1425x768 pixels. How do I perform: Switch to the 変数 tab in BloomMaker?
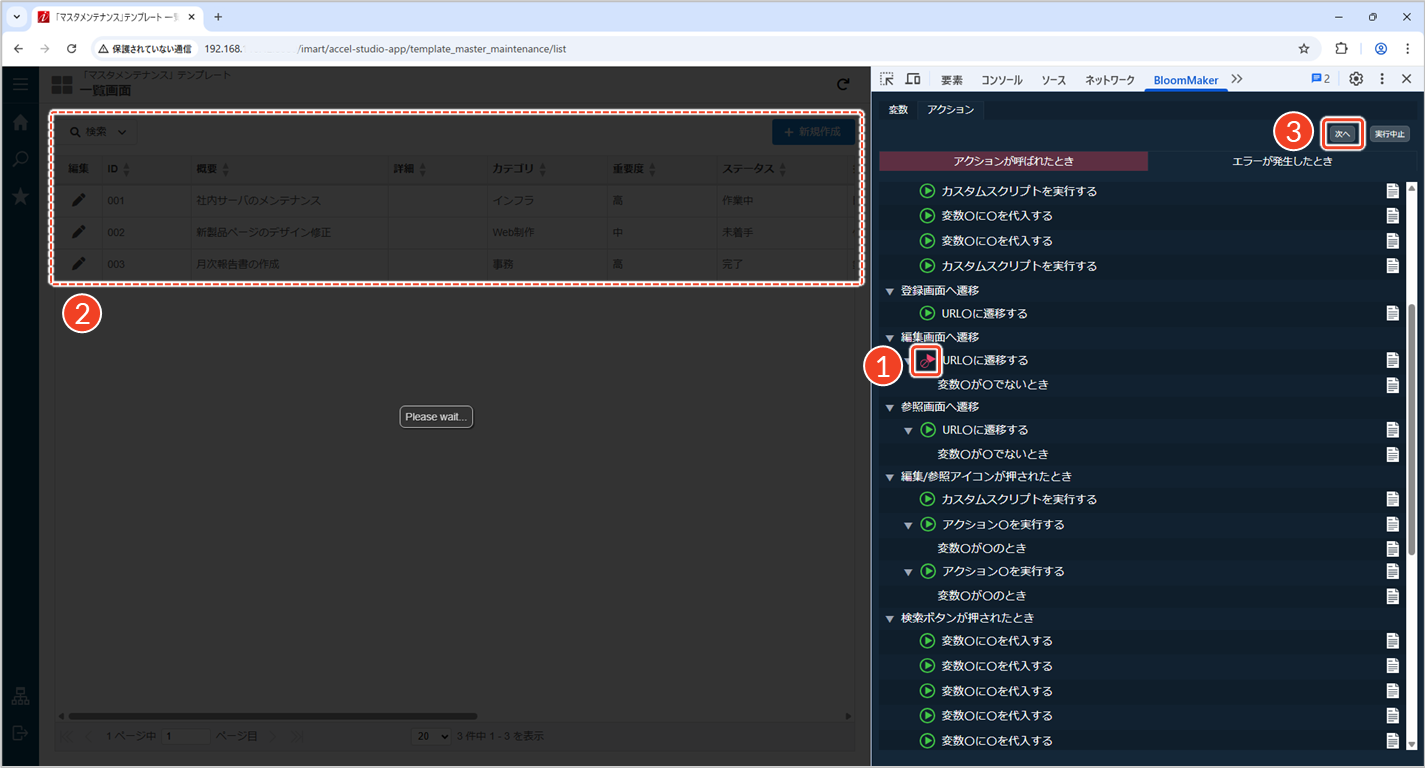coord(898,110)
